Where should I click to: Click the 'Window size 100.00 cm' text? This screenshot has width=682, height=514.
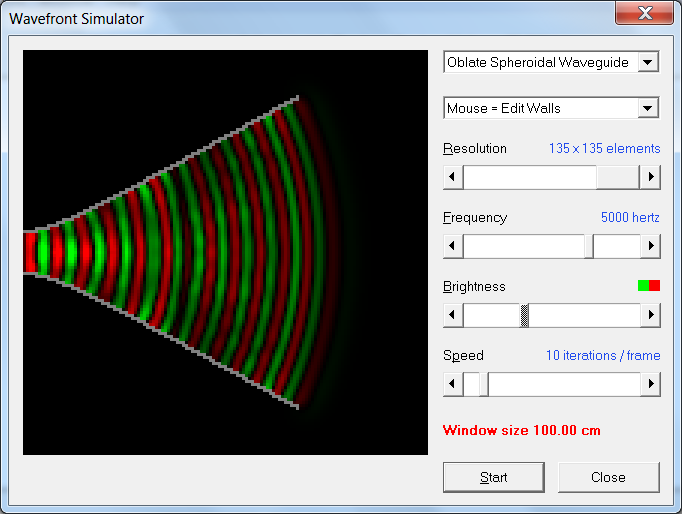click(x=522, y=430)
